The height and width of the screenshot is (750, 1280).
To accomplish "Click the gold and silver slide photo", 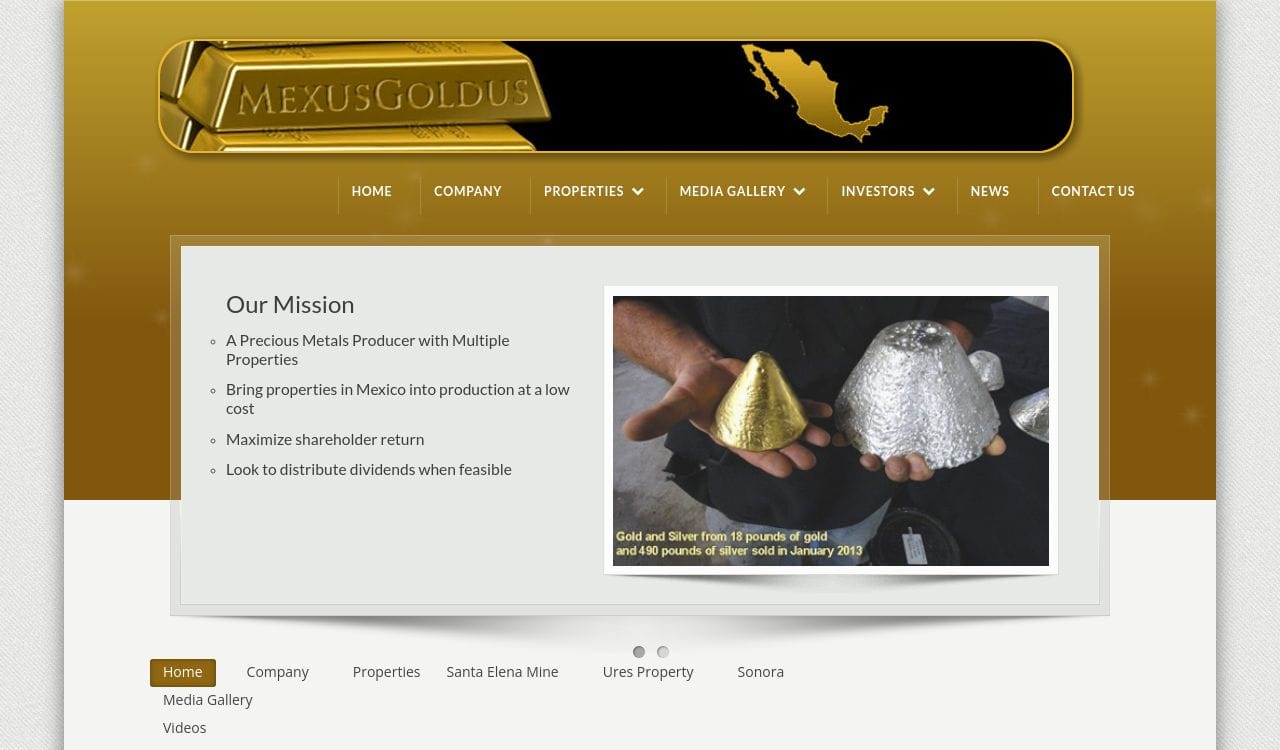I will (x=831, y=431).
